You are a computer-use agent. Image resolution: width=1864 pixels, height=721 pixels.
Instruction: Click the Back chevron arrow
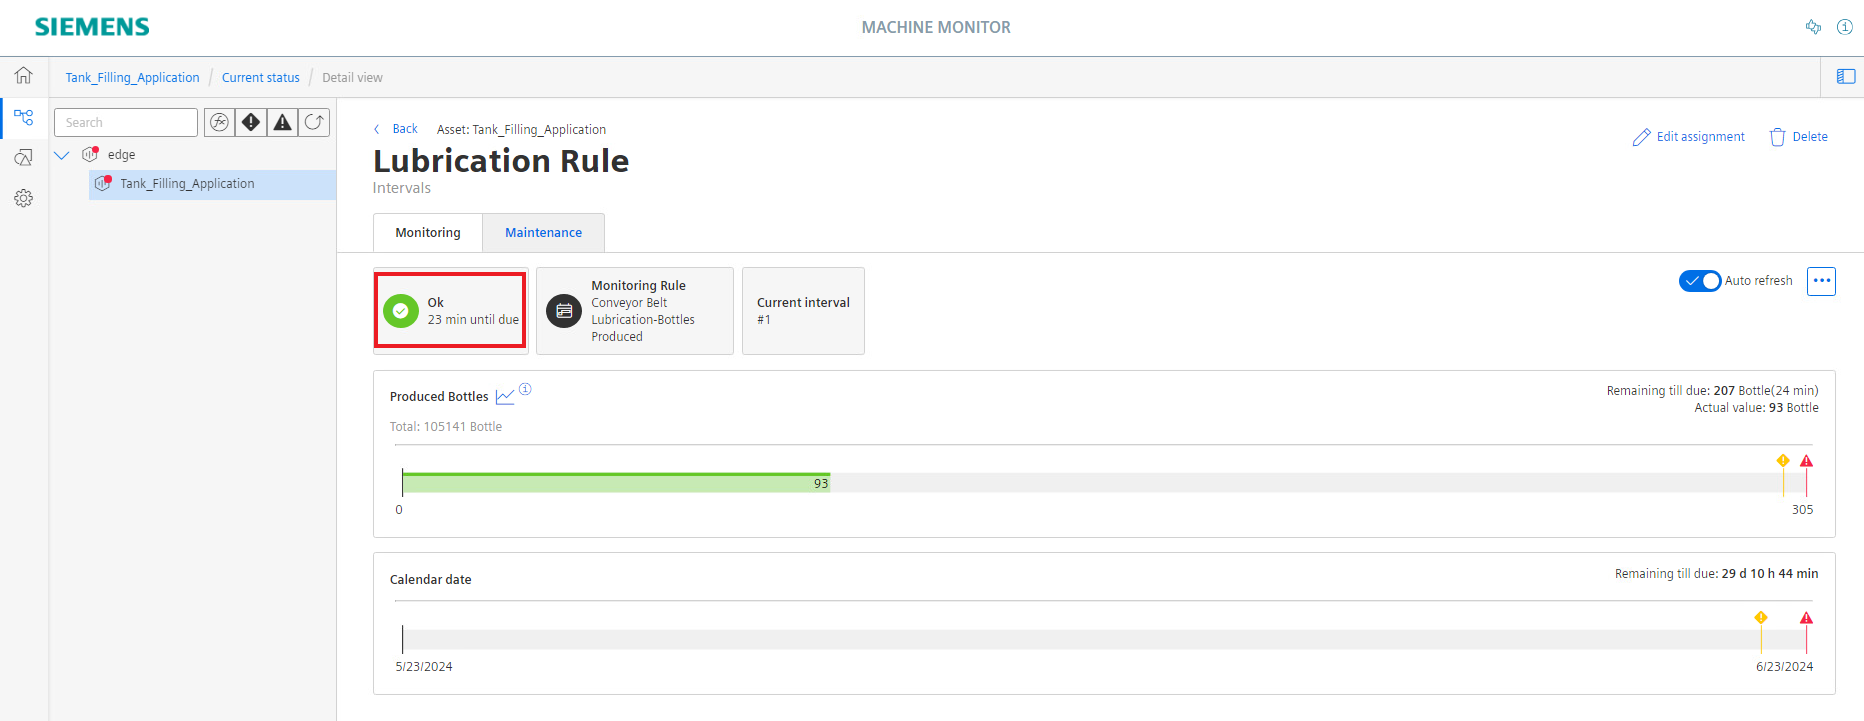point(377,129)
